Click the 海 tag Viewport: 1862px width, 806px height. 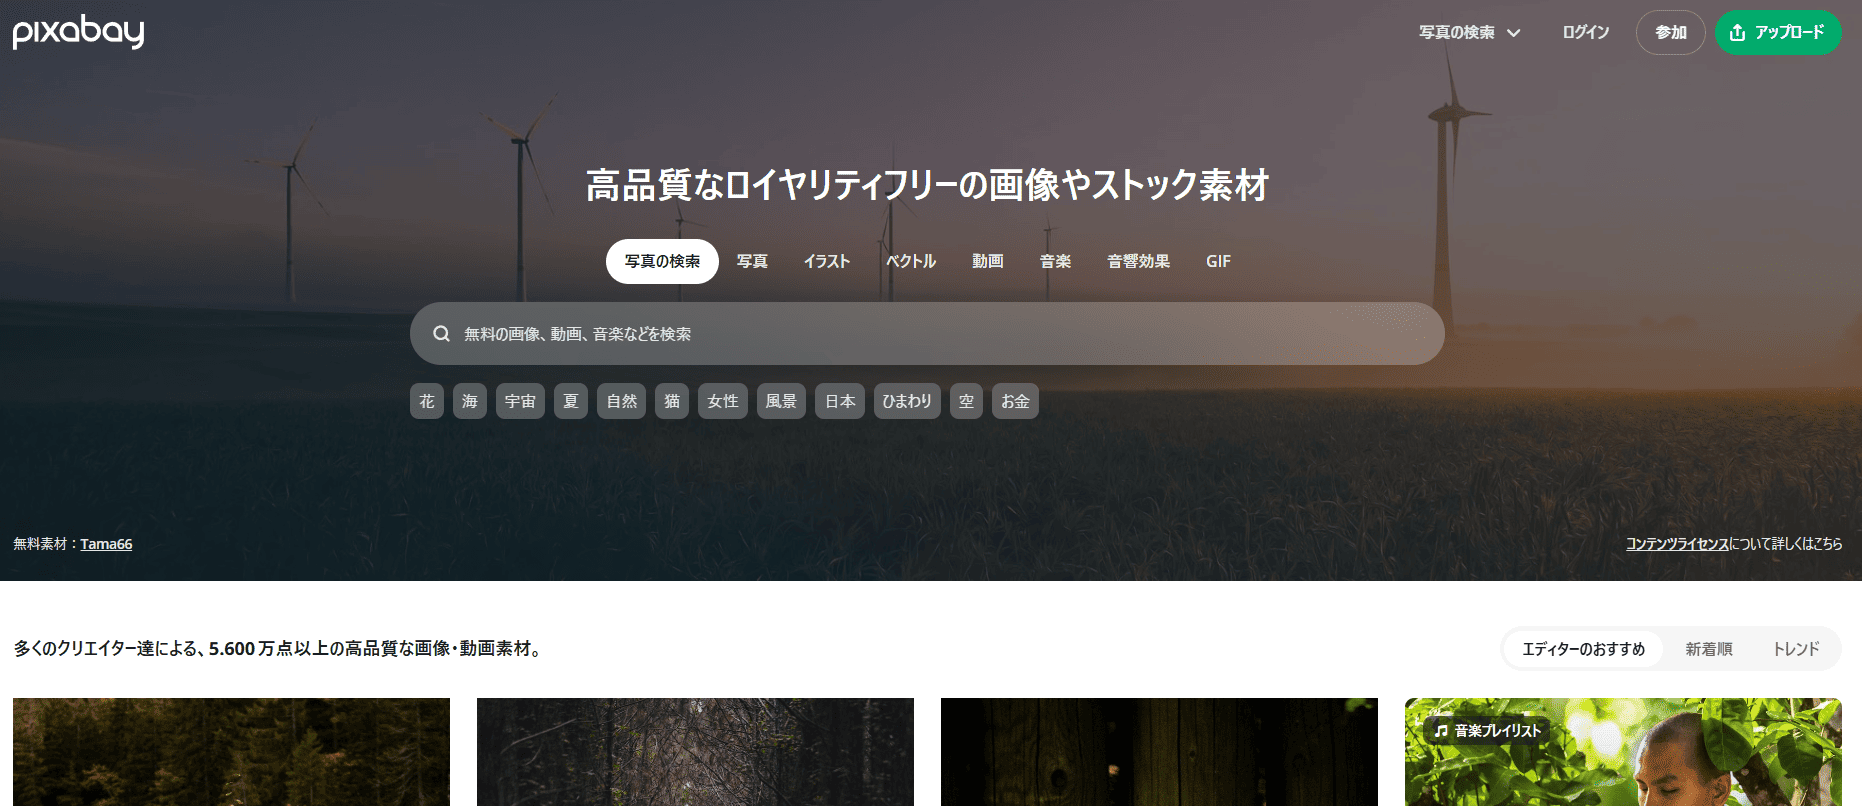point(470,401)
